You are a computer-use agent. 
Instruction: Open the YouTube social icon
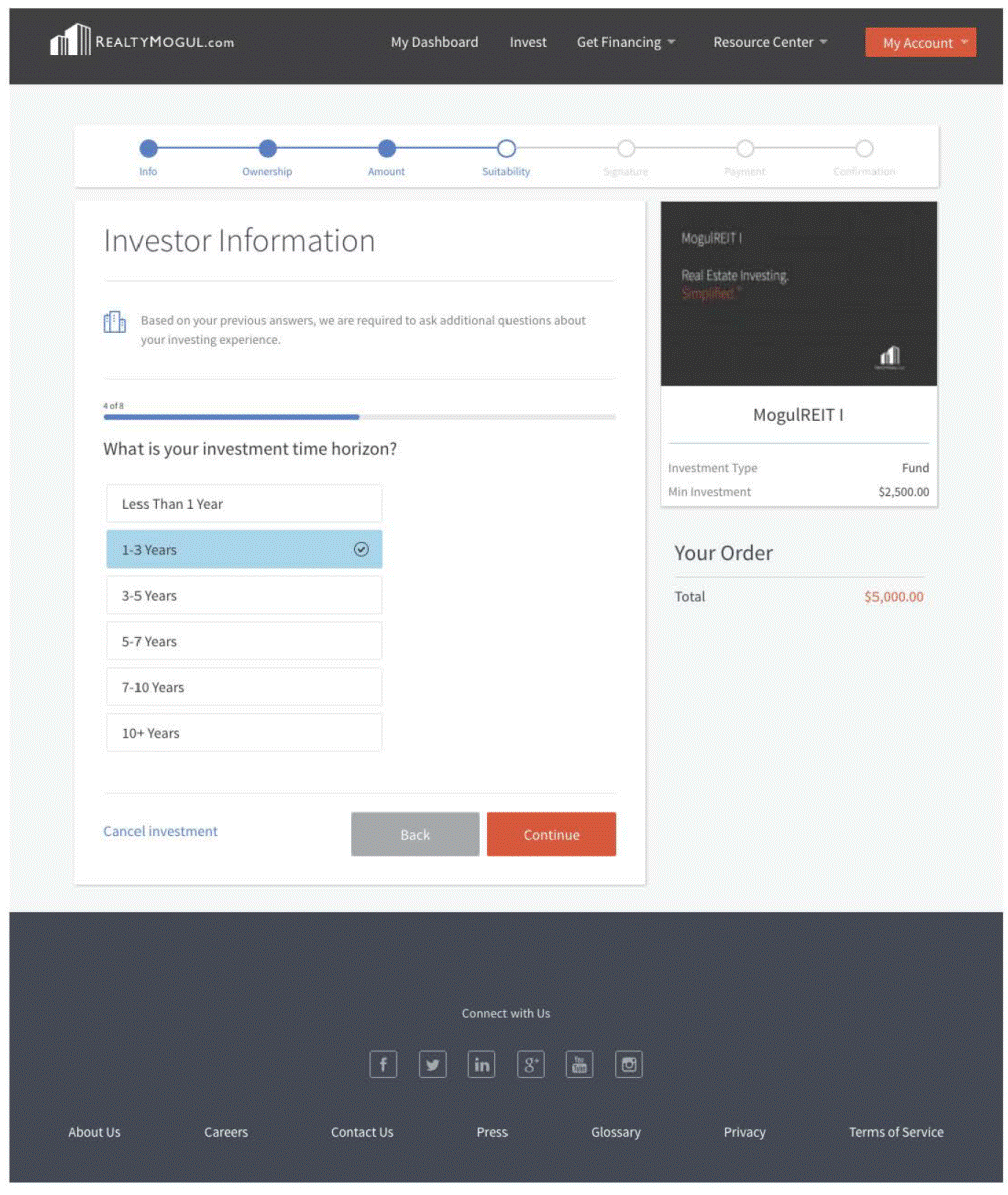pos(580,1065)
